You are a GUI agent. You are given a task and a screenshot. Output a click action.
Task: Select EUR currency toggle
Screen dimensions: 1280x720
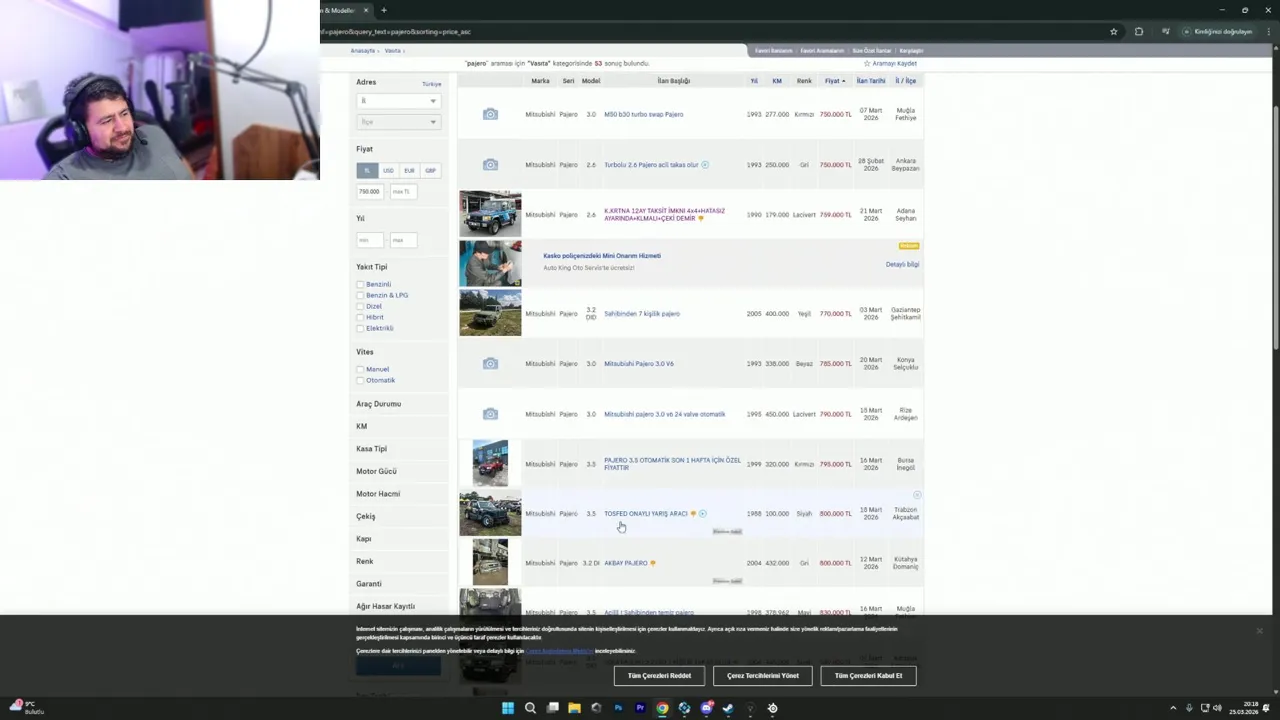tap(409, 170)
